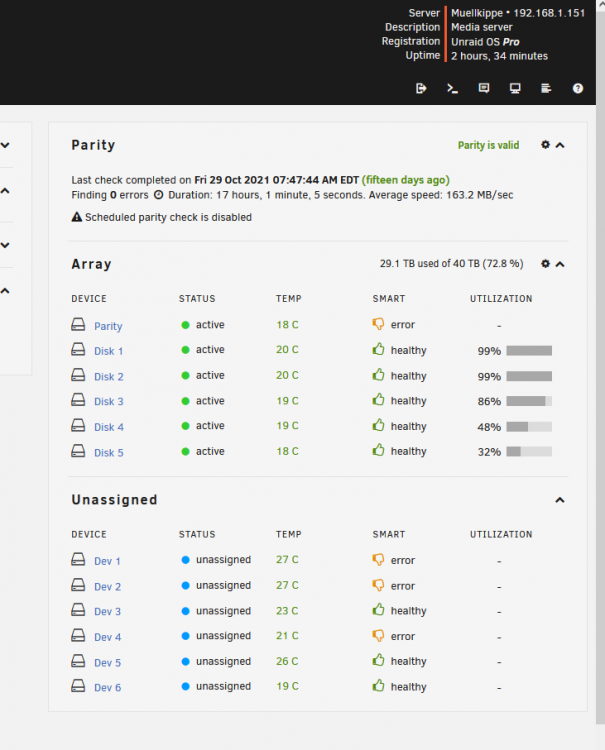Click the Disk 1 drive icon

(x=78, y=349)
